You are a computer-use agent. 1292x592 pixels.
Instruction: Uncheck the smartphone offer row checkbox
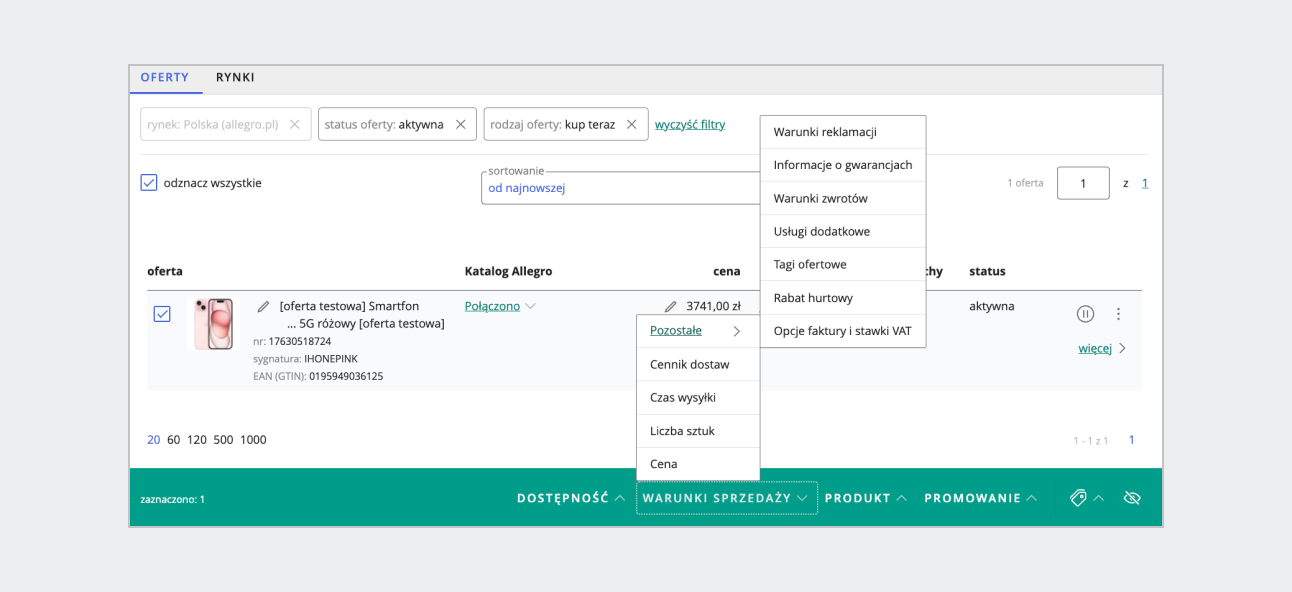162,314
